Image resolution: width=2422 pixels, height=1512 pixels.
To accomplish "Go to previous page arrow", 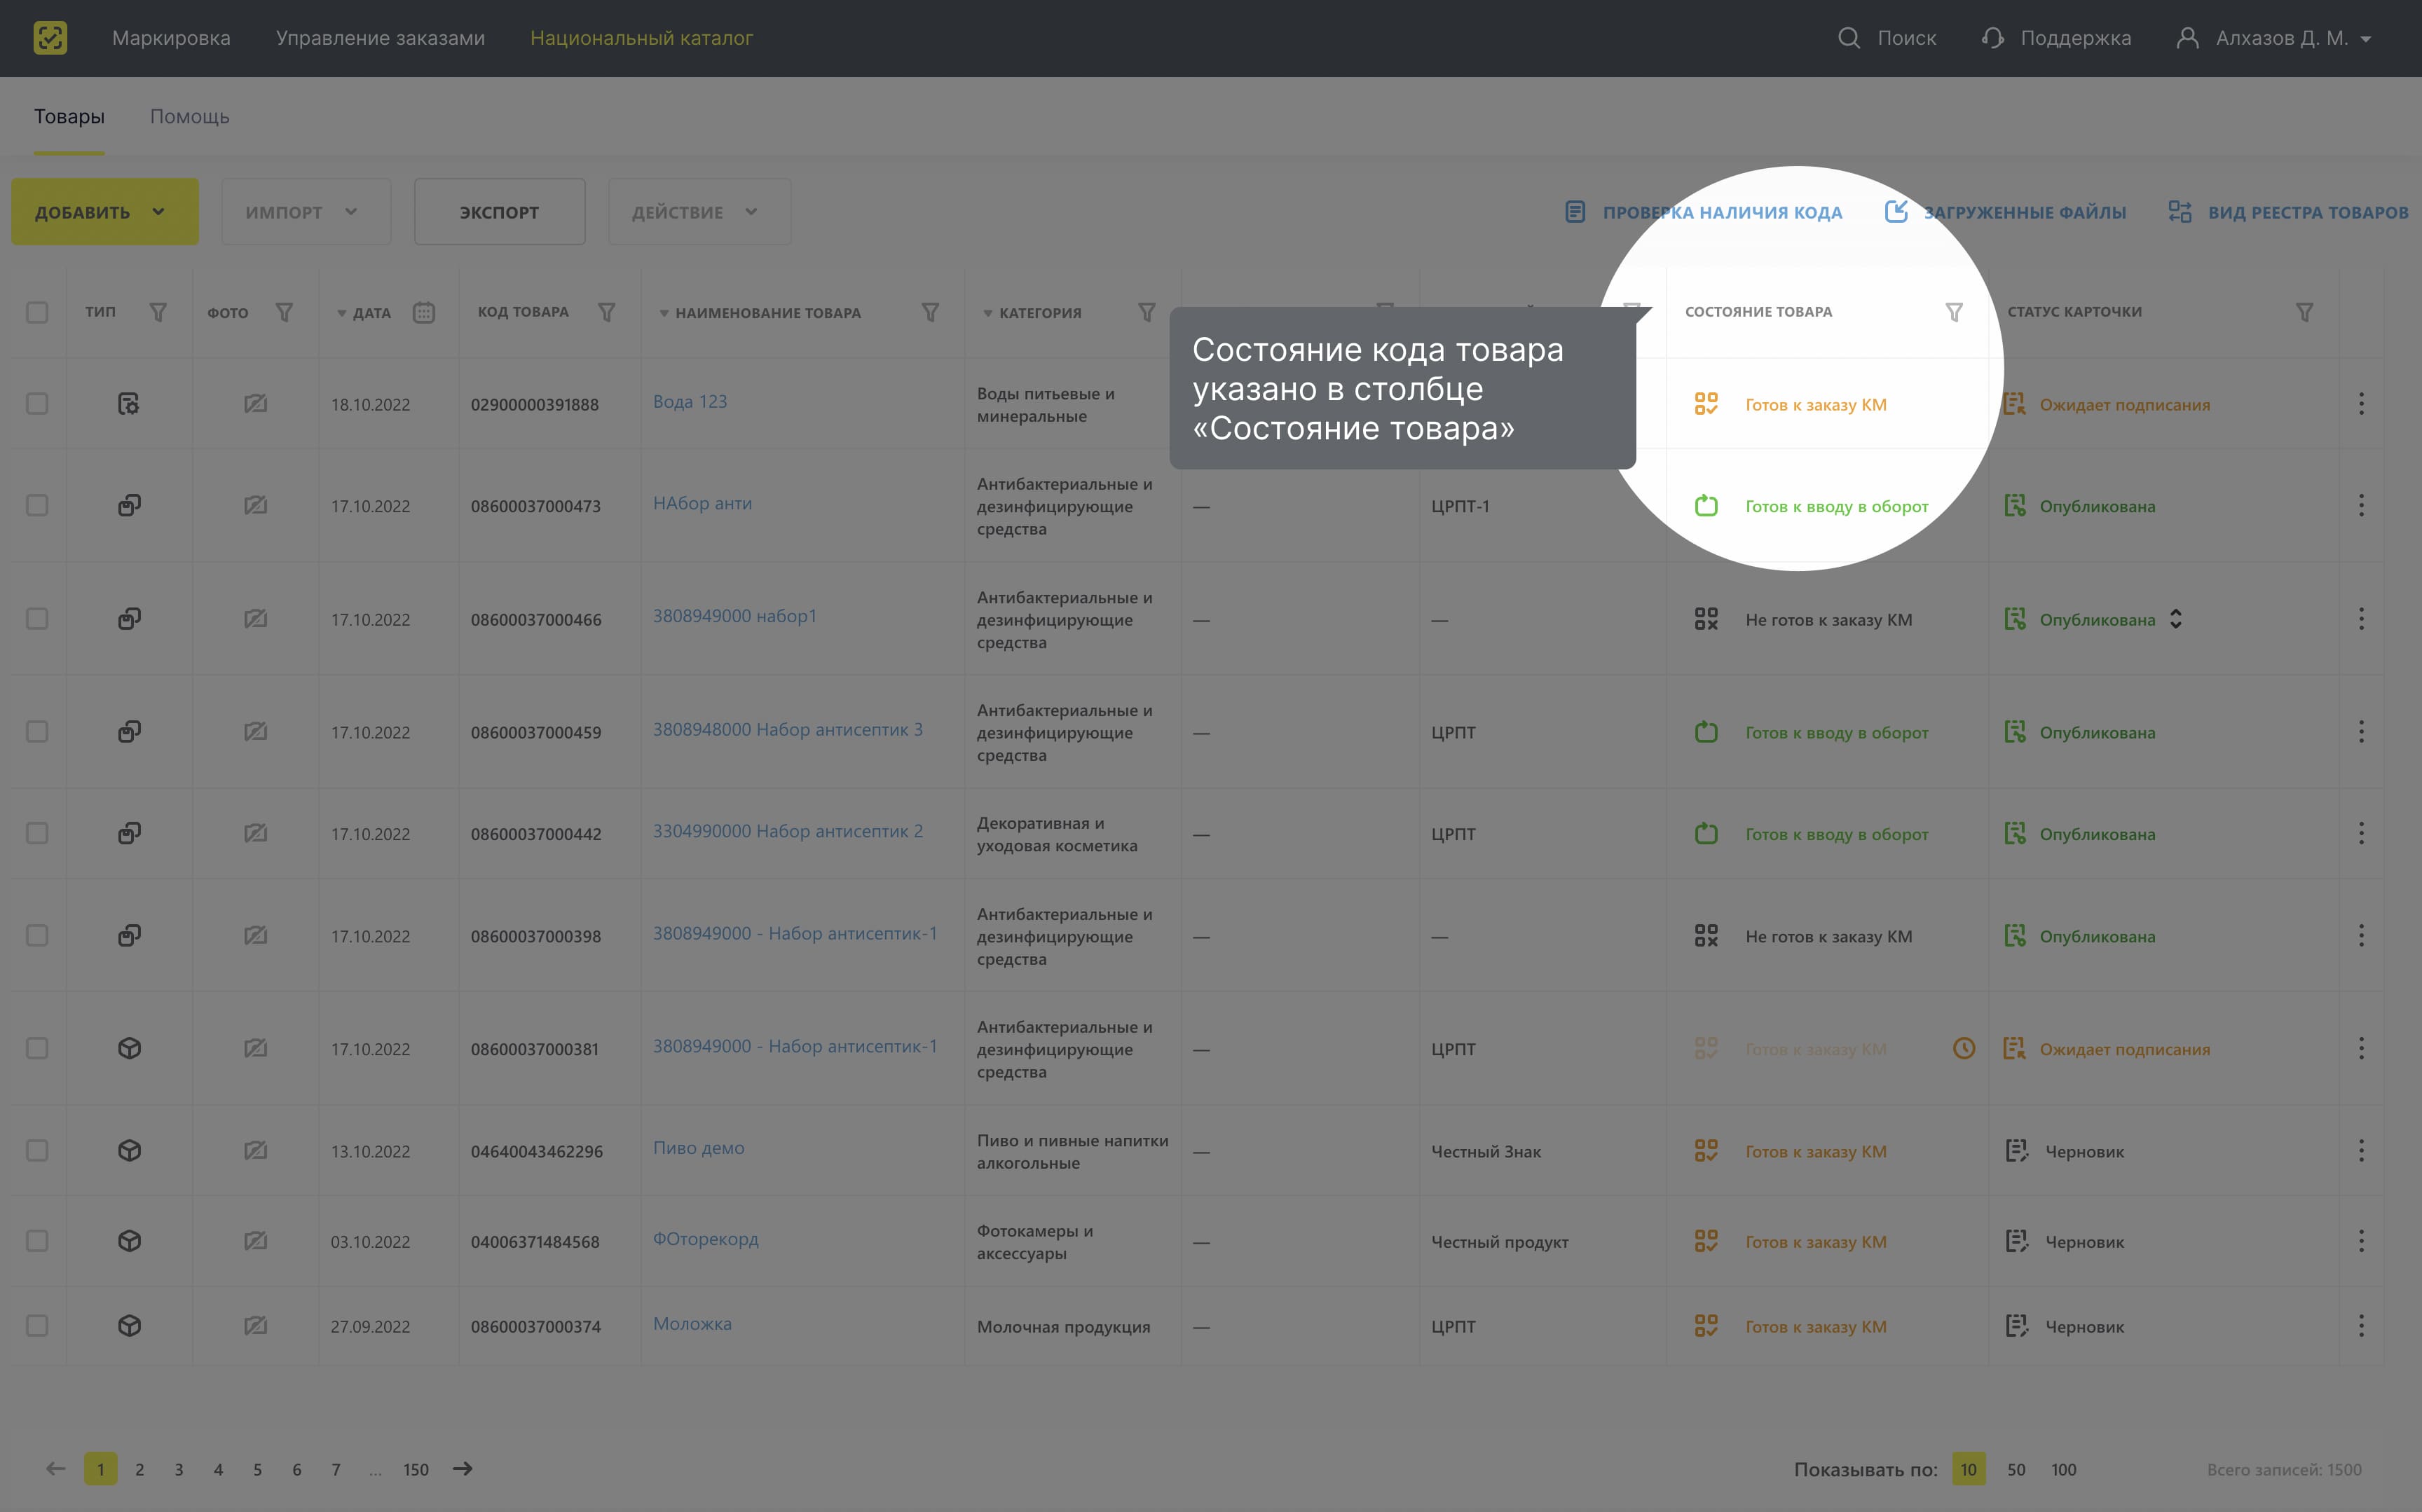I will pyautogui.click(x=56, y=1468).
